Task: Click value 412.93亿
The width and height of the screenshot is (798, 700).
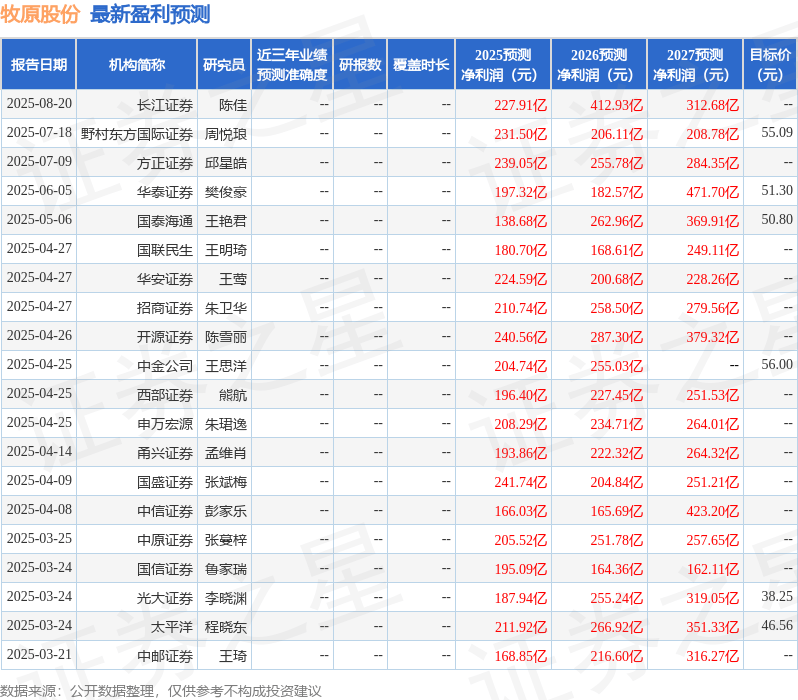Action: 617,105
